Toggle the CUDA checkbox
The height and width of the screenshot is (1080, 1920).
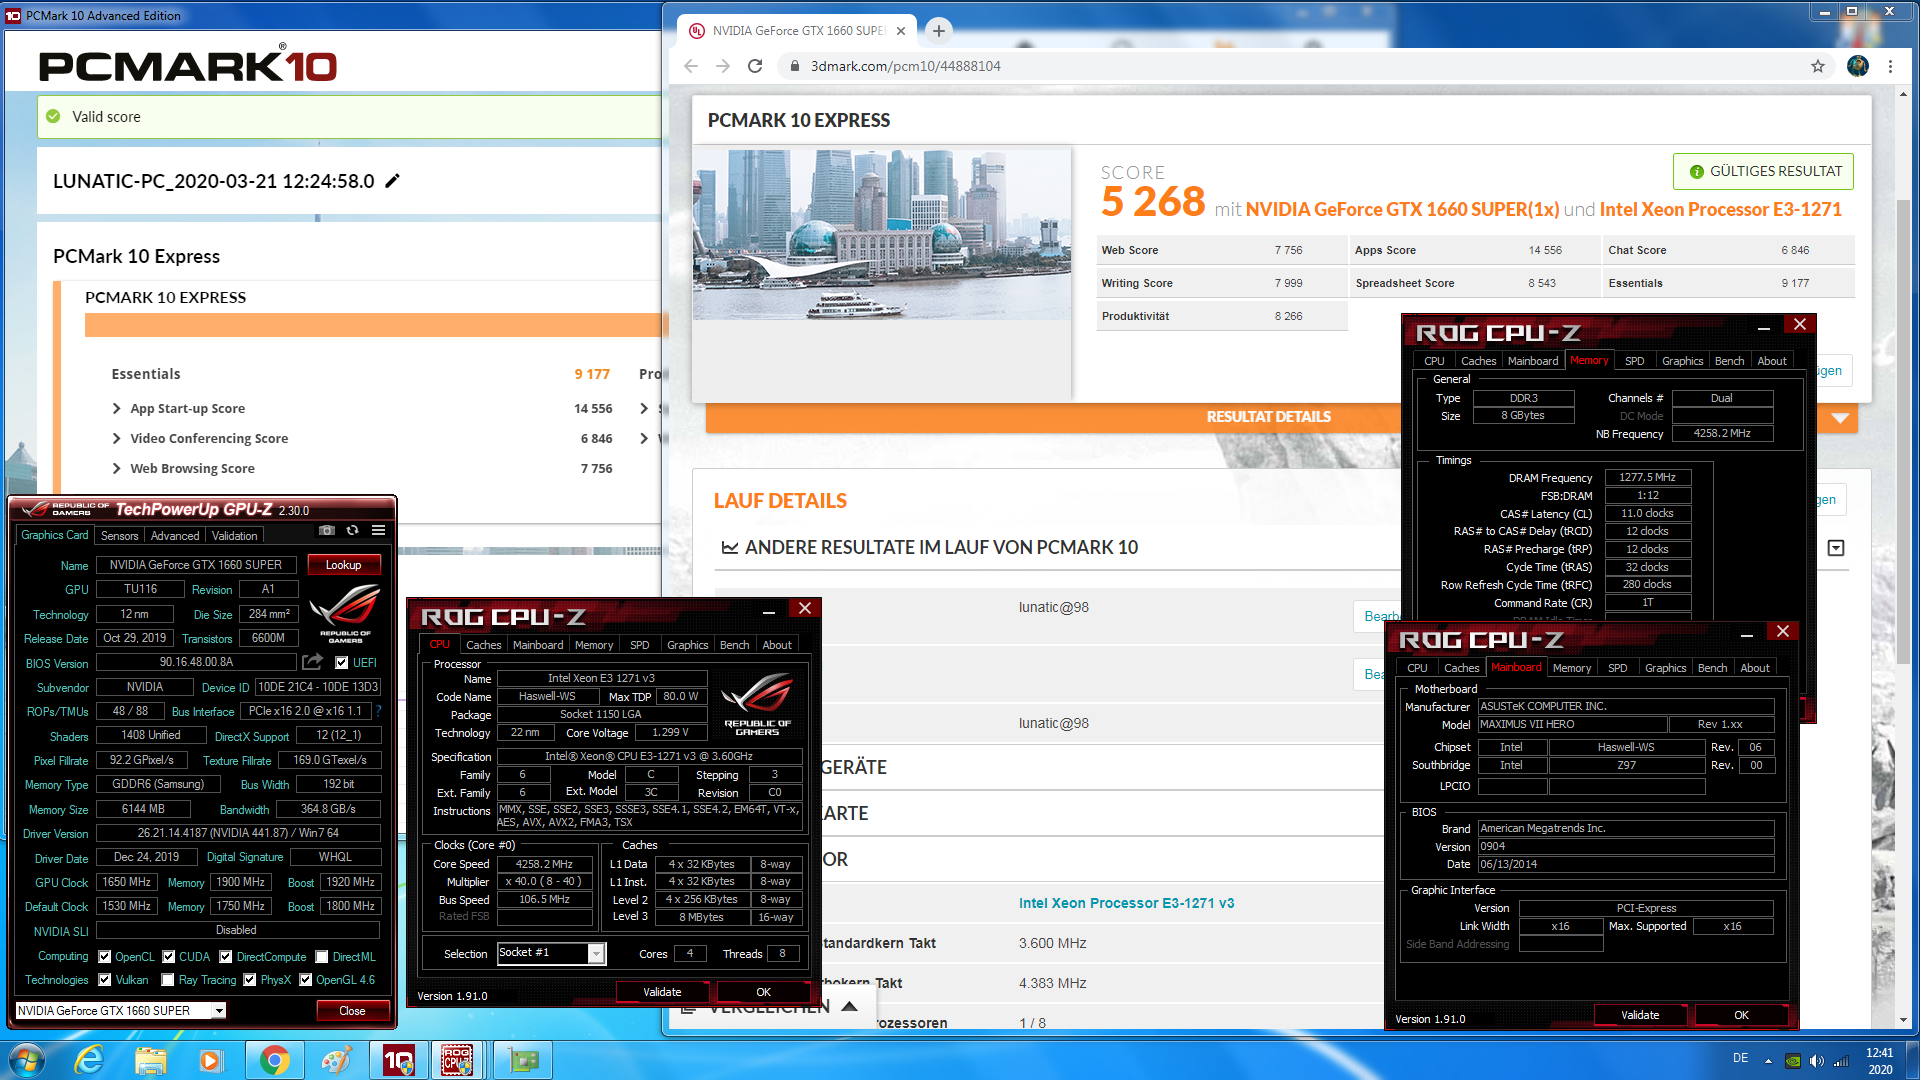pos(169,957)
